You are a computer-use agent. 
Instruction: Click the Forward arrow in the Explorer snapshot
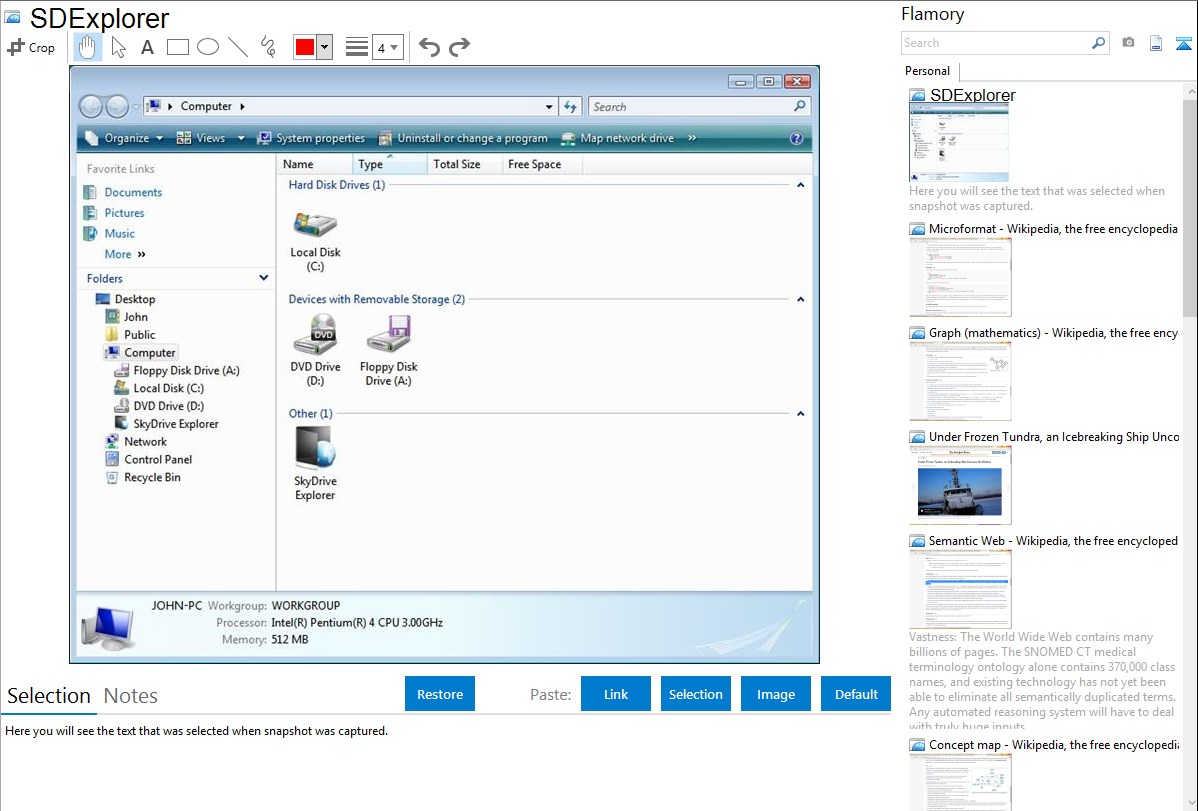coord(117,106)
